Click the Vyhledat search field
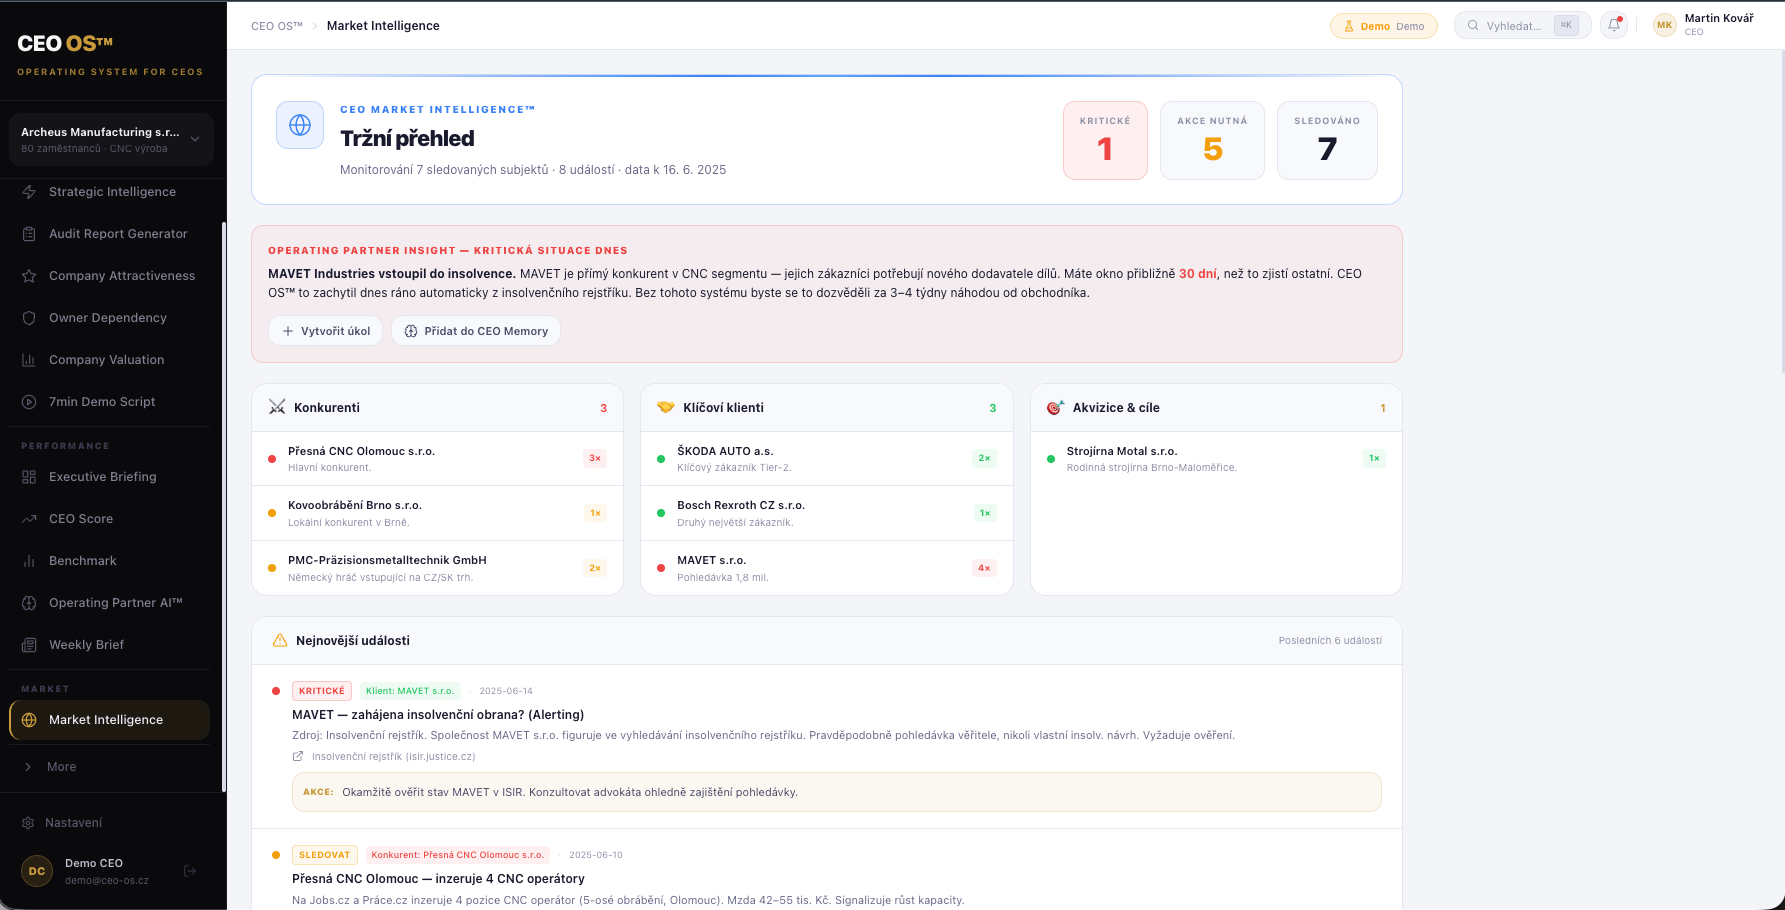Screen dimensions: 1785x910 coord(1522,26)
